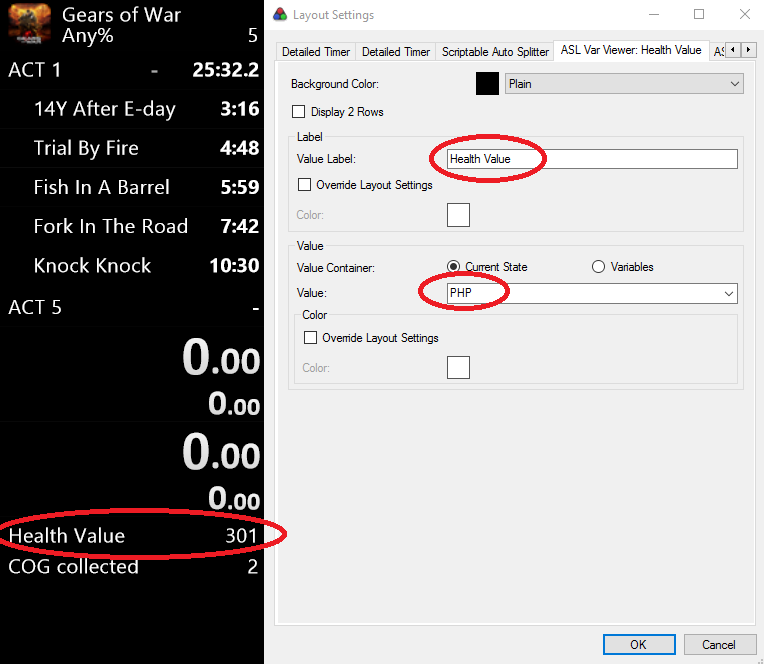Click the LiveSplit logo in Layout Settings title
Screen dimensions: 764x664
click(x=280, y=15)
